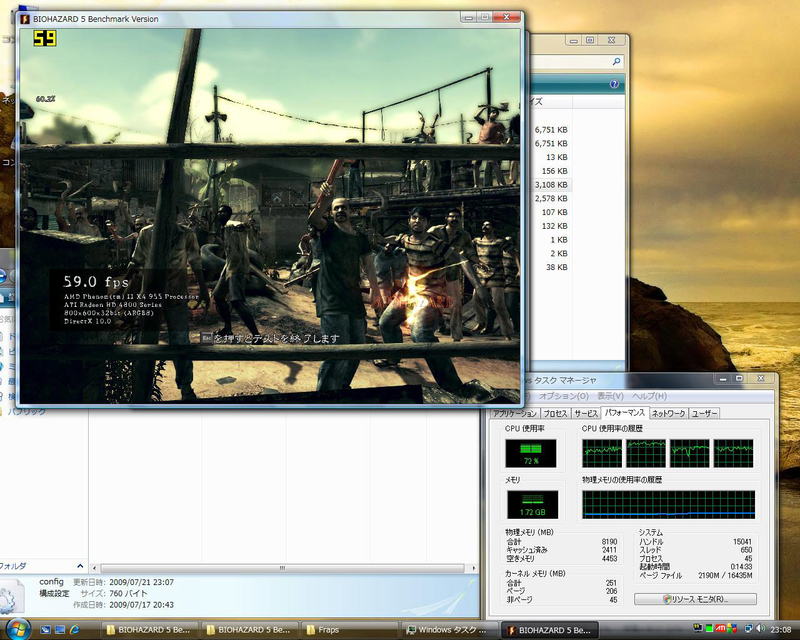The width and height of the screenshot is (800, 640).
Task: Click the physical memory usage history graph
Action: (x=668, y=504)
